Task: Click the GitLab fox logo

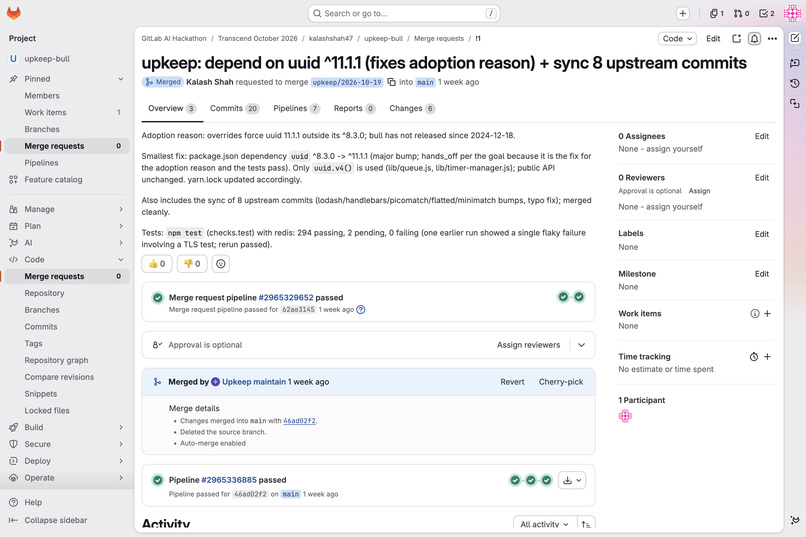Action: click(x=14, y=13)
